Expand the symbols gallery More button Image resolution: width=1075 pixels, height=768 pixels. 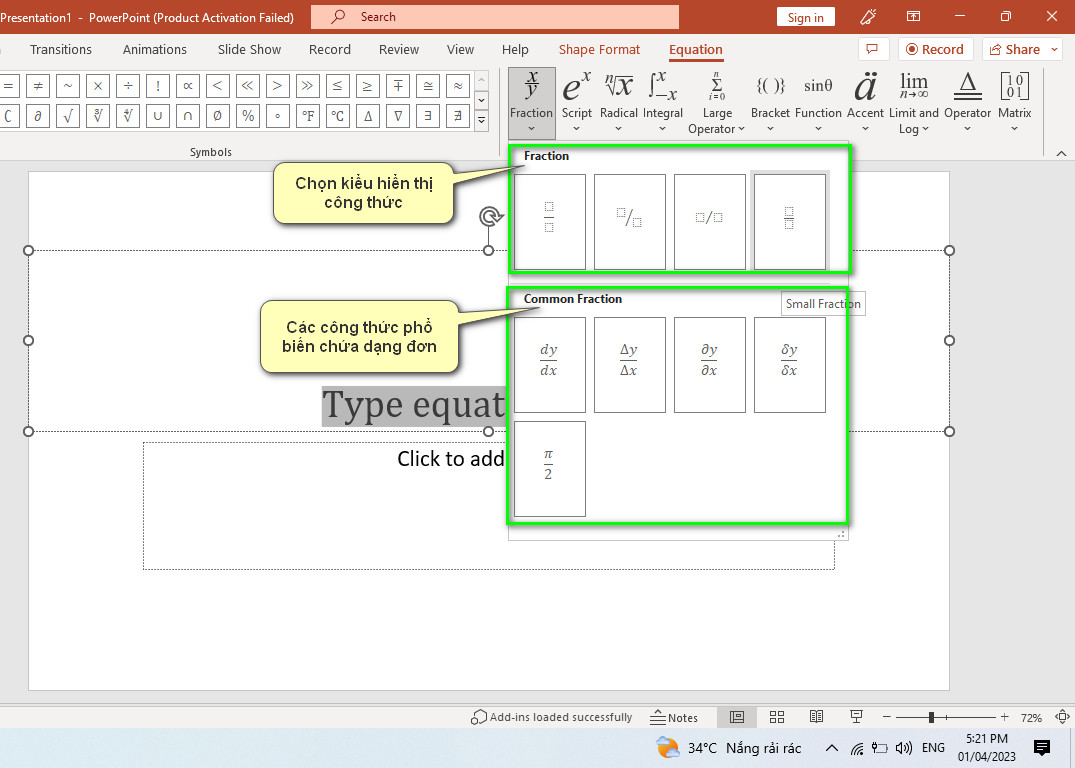tap(482, 121)
